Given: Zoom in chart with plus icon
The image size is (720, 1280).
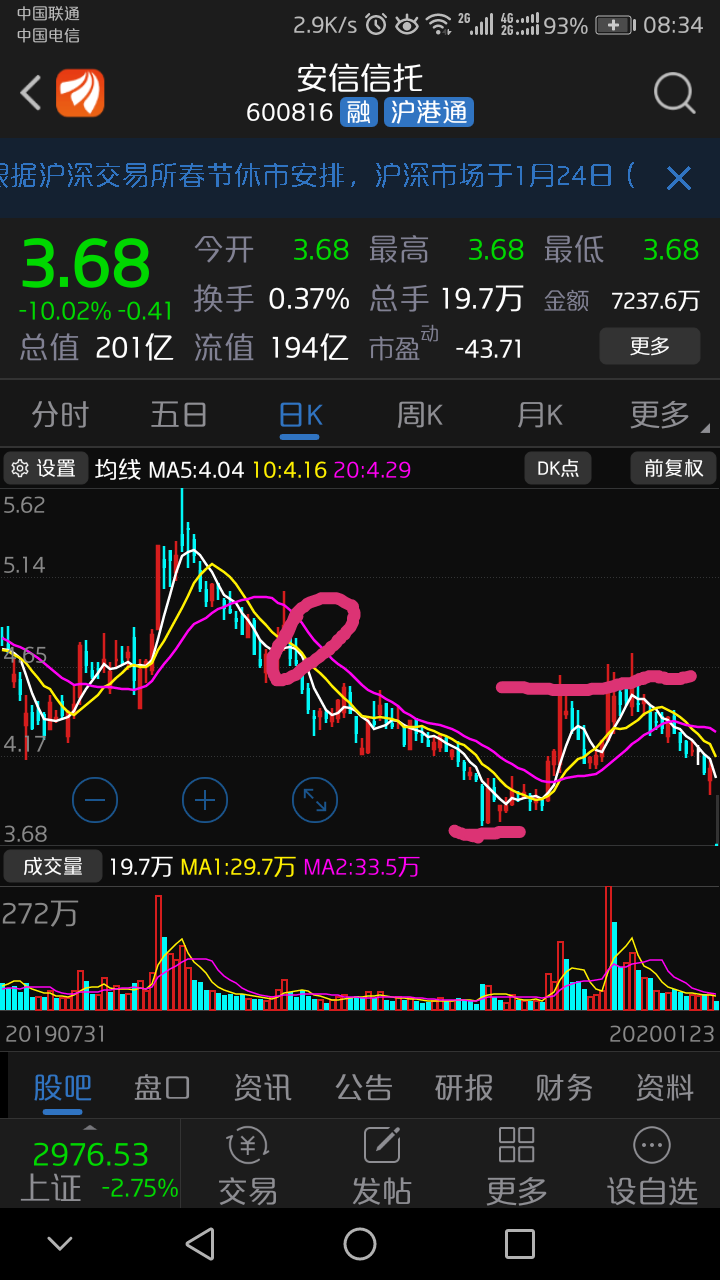Looking at the screenshot, I should pos(205,800).
